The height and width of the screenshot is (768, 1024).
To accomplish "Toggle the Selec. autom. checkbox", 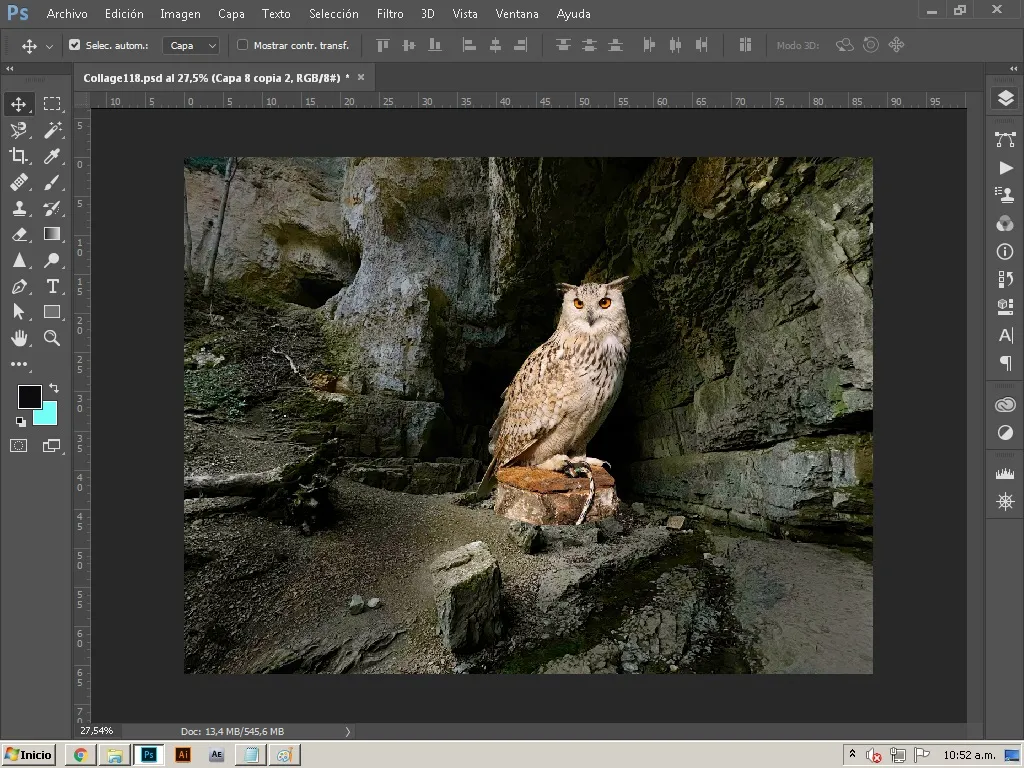I will click(74, 45).
